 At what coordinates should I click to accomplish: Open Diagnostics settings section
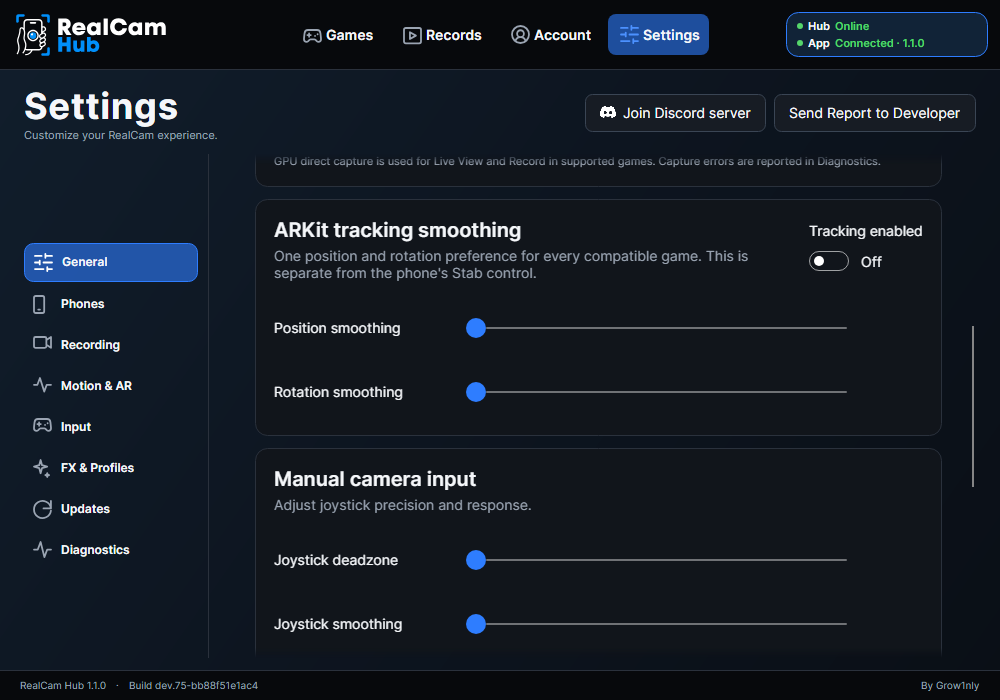click(x=111, y=550)
